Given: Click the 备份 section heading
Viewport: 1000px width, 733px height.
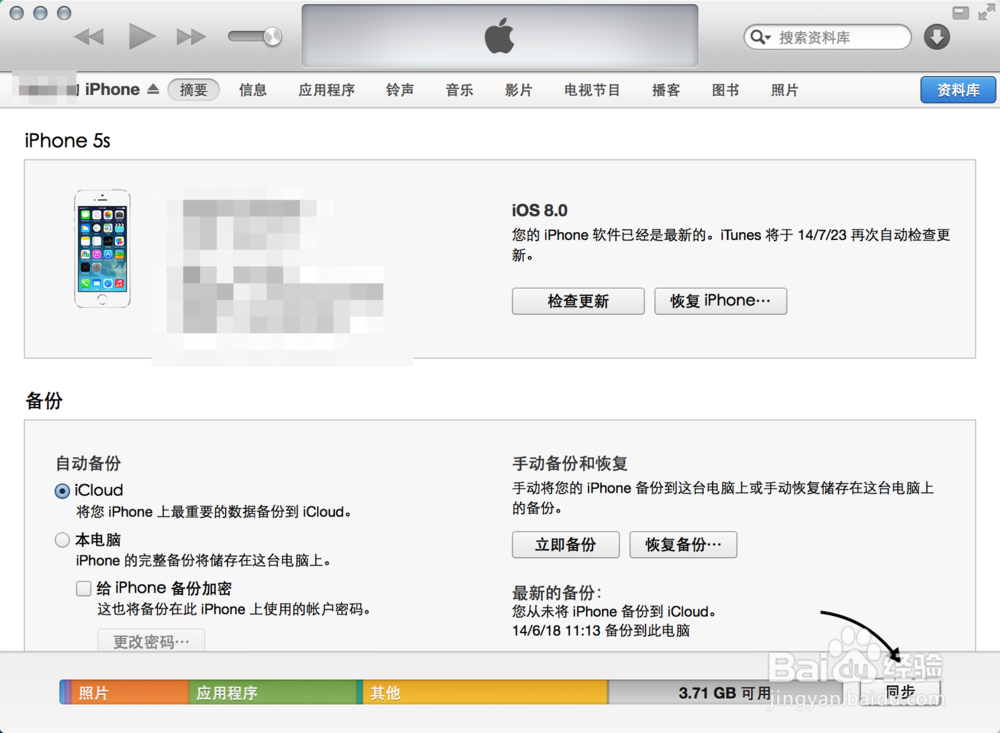Looking at the screenshot, I should [44, 401].
